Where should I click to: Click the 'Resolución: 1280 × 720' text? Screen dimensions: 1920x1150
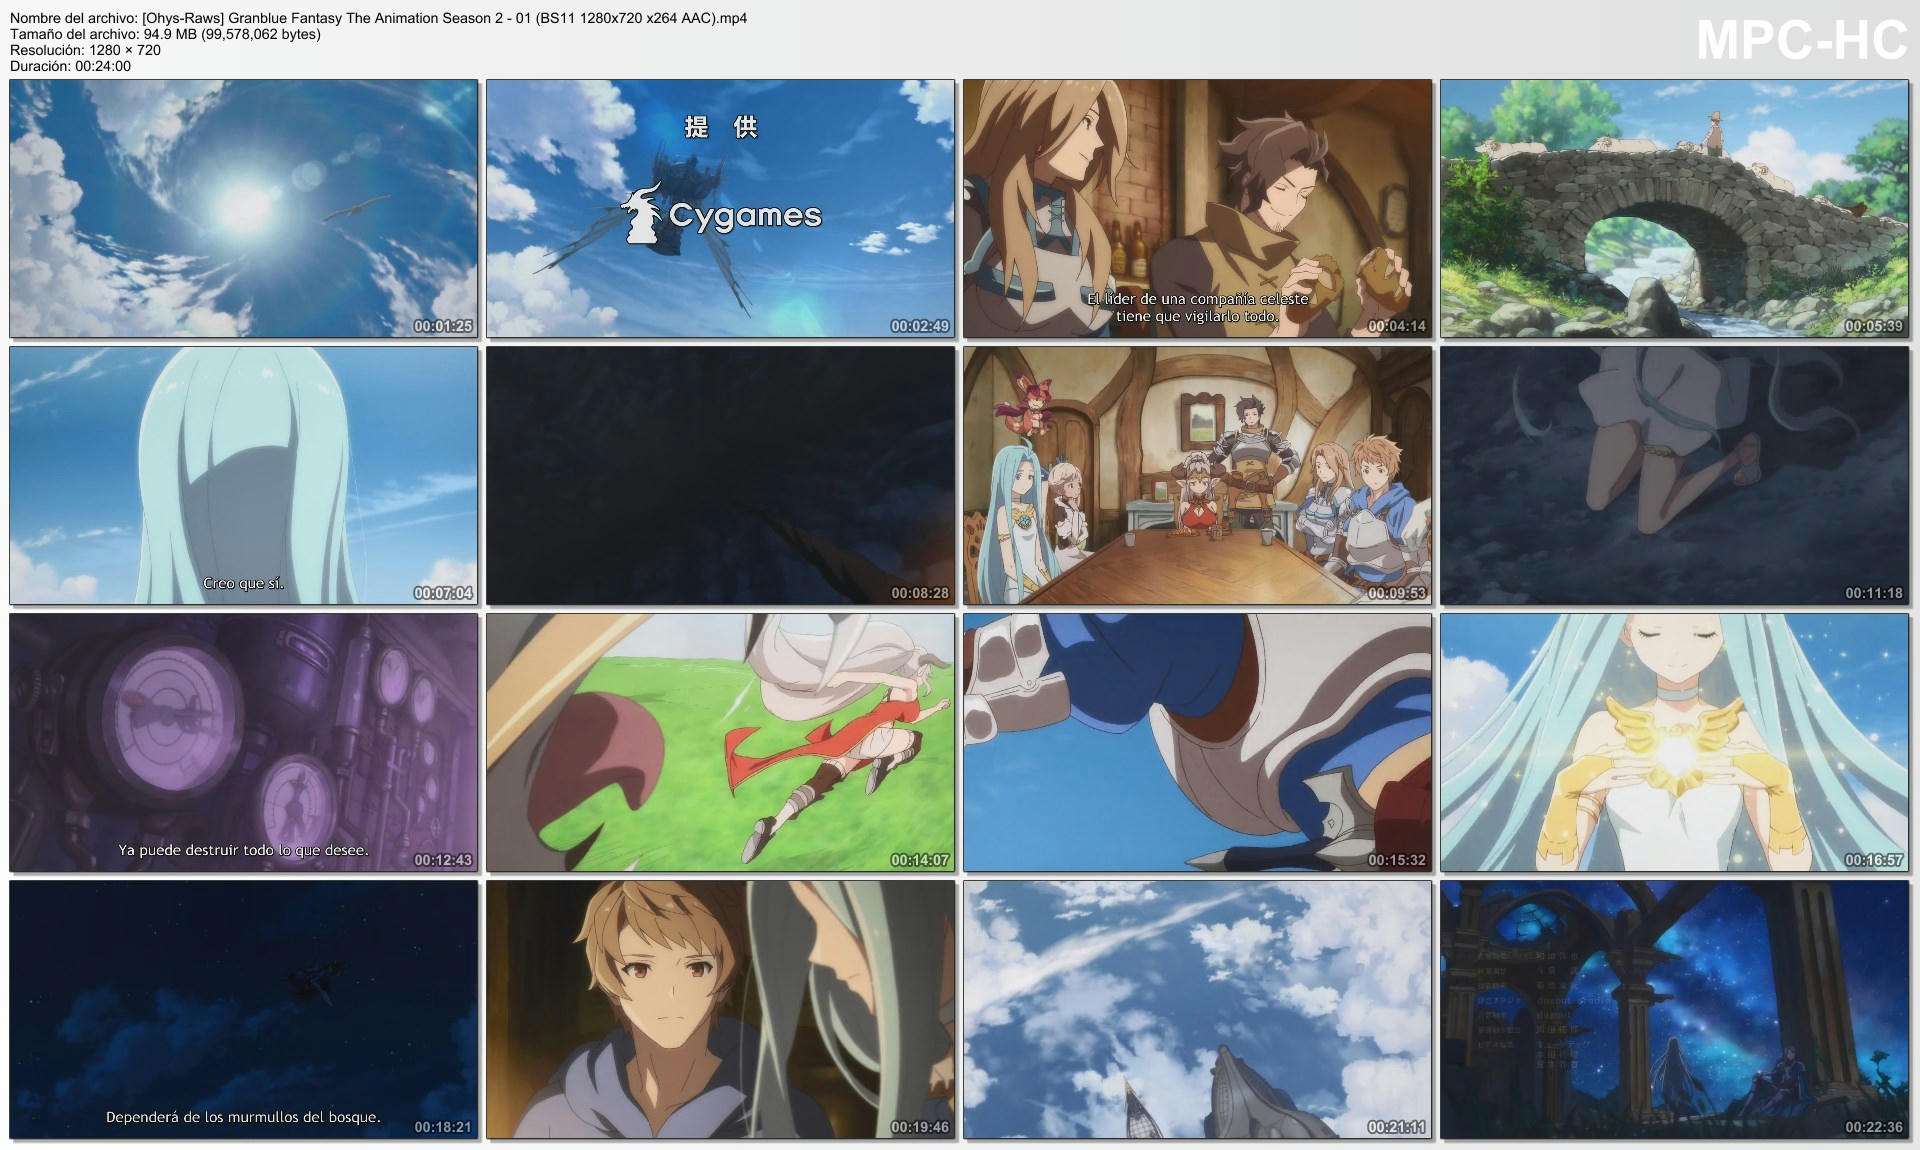(x=85, y=50)
